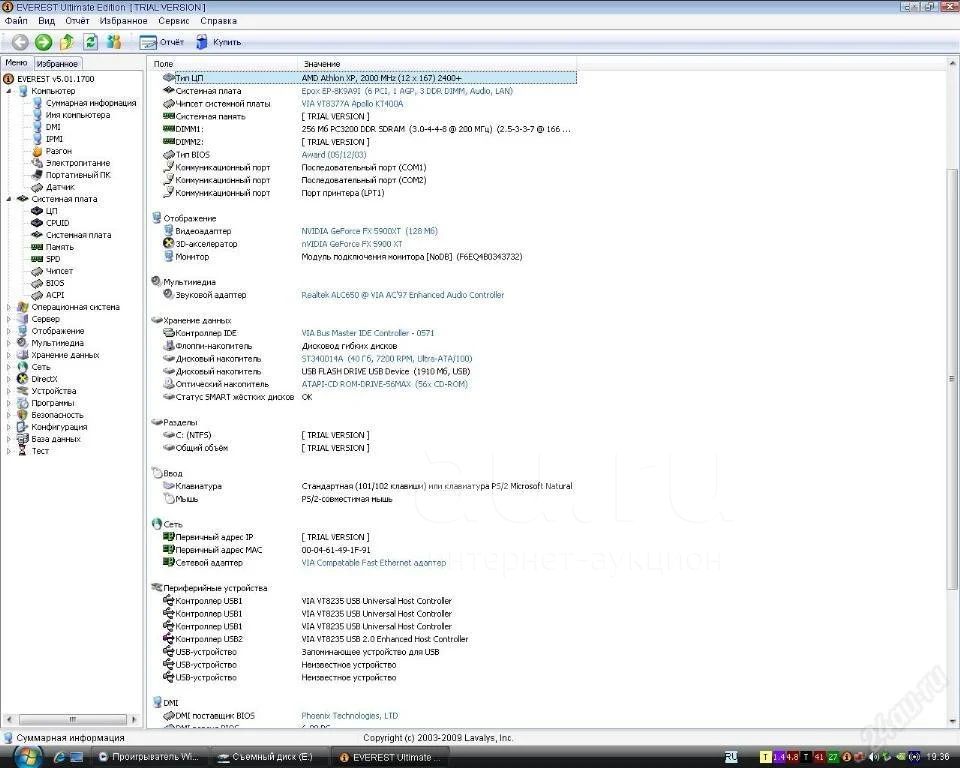Open the Отчёт menu in the menu bar
The width and height of the screenshot is (960, 768).
pyautogui.click(x=77, y=21)
